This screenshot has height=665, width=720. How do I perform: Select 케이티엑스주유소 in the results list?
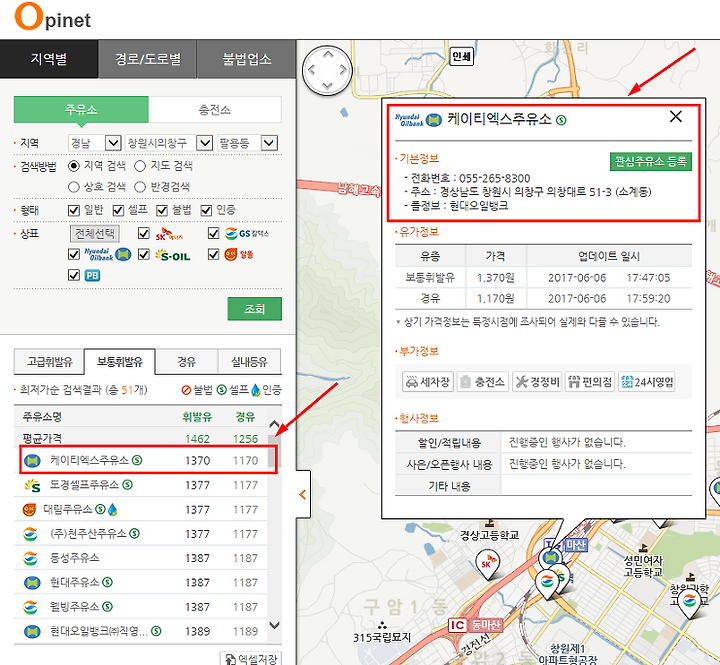coord(143,460)
